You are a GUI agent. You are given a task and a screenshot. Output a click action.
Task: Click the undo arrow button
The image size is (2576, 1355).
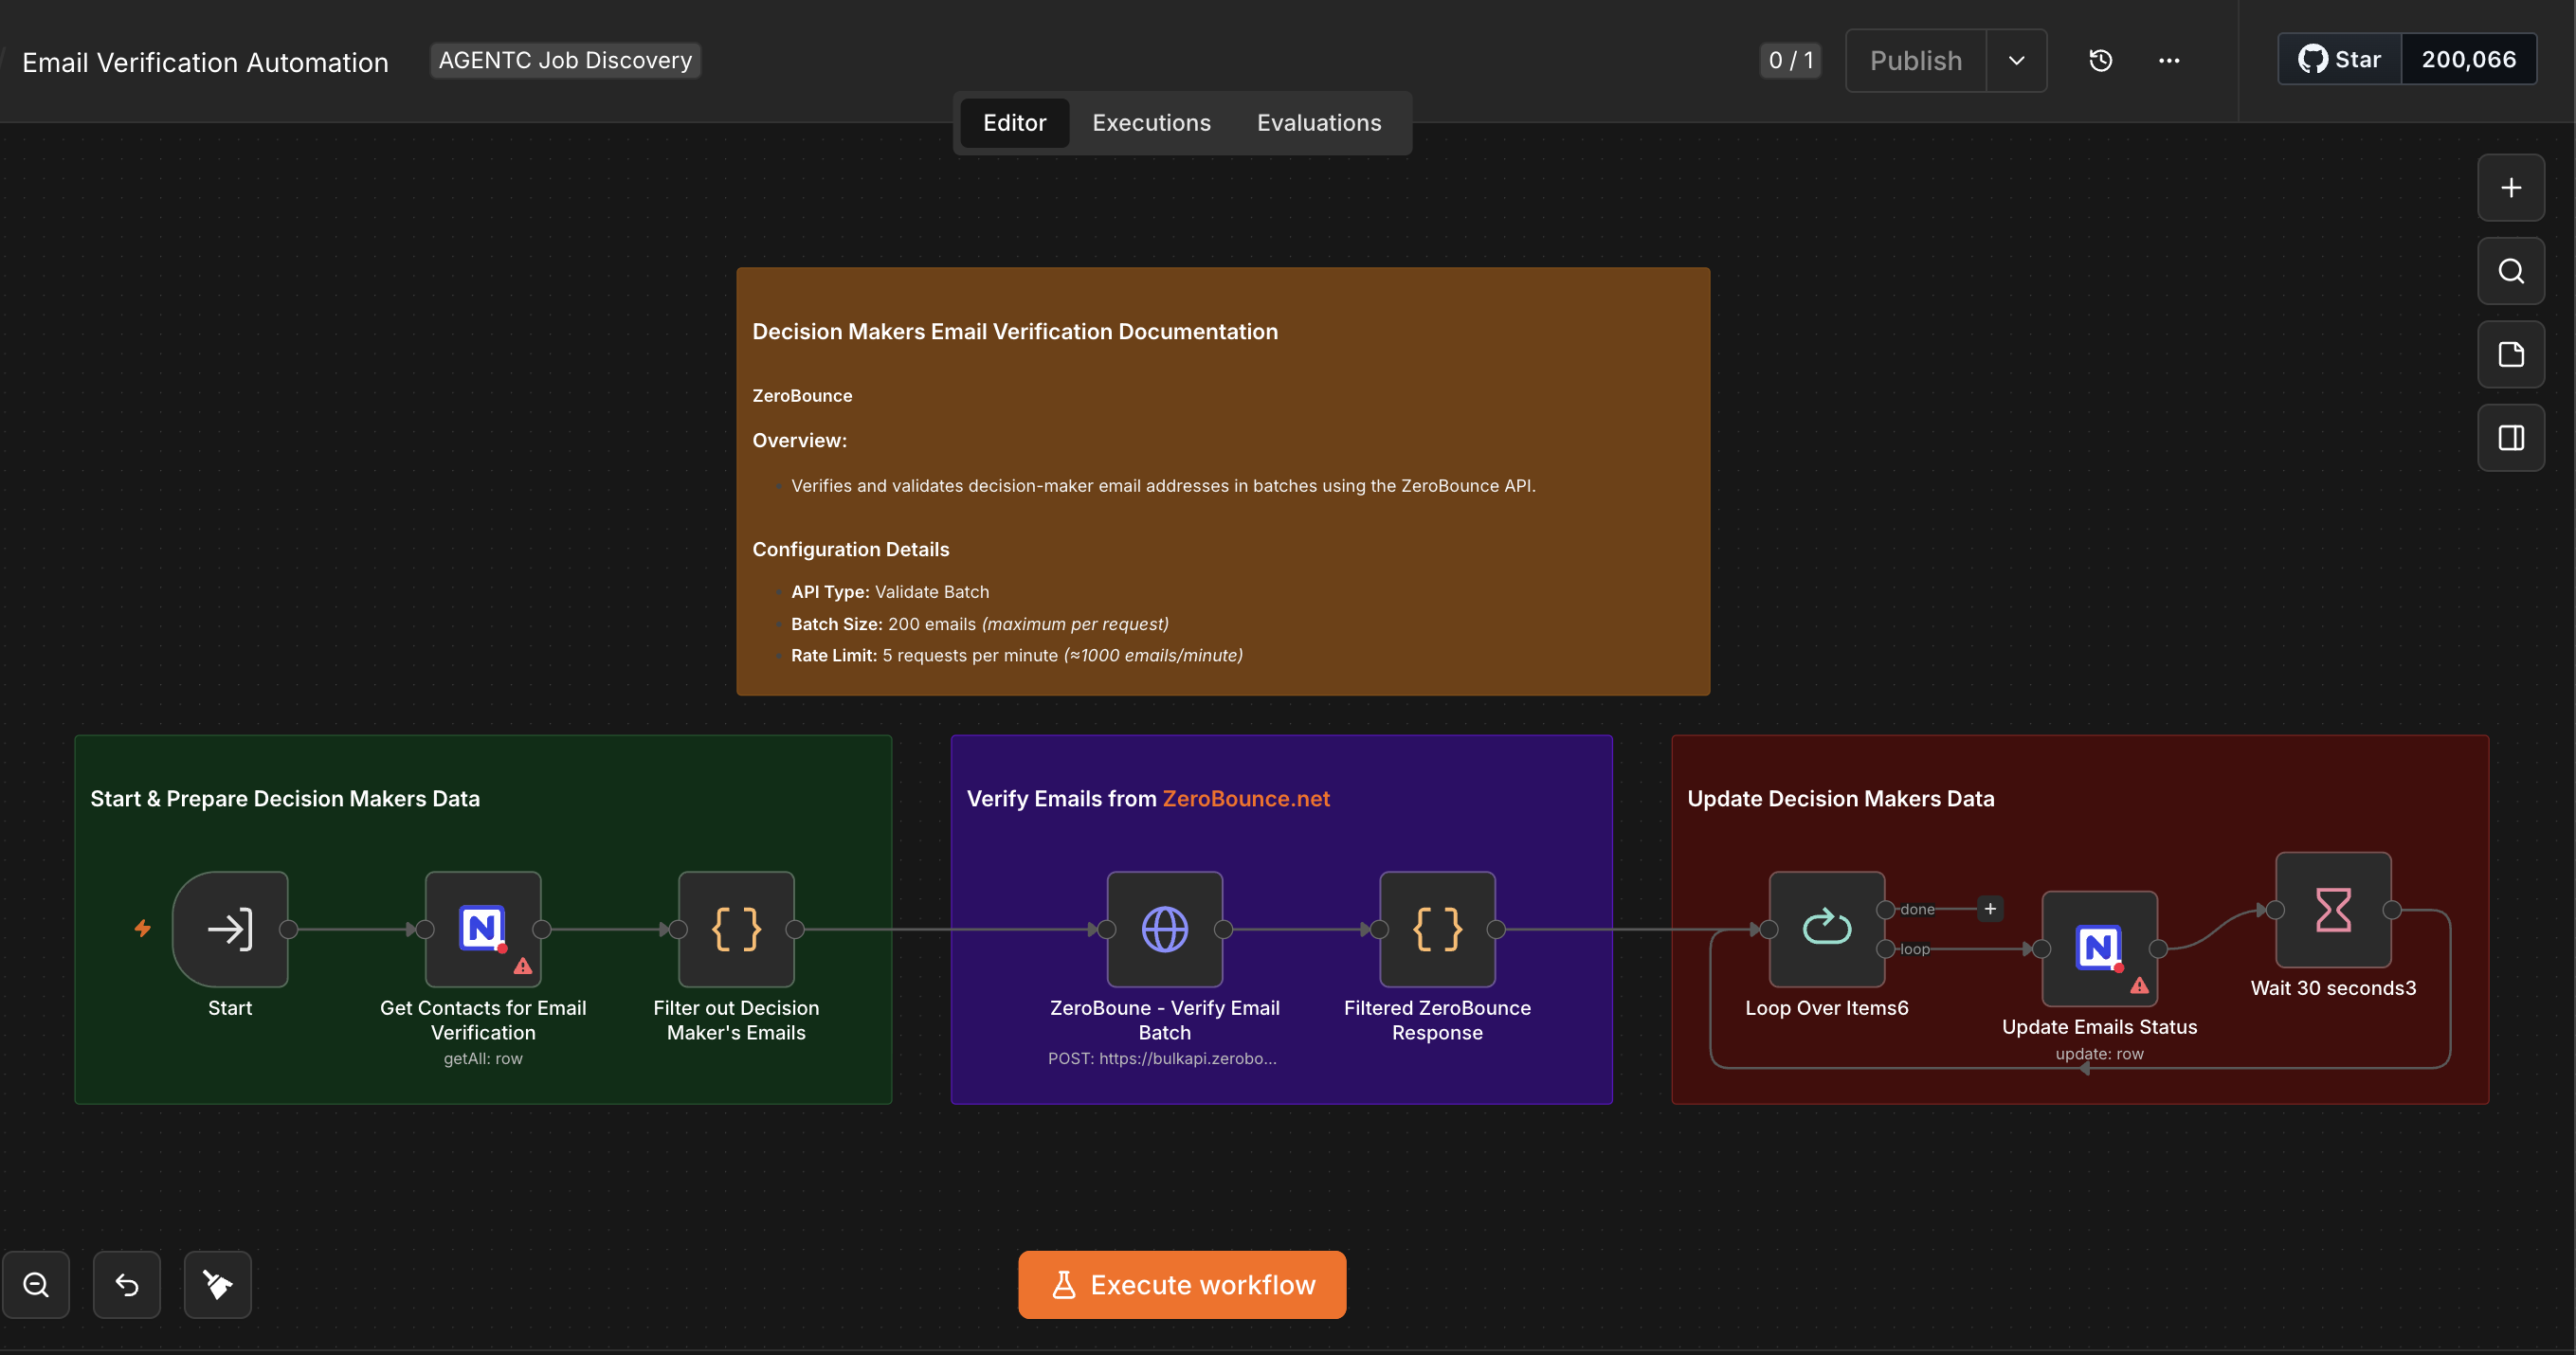[x=127, y=1284]
